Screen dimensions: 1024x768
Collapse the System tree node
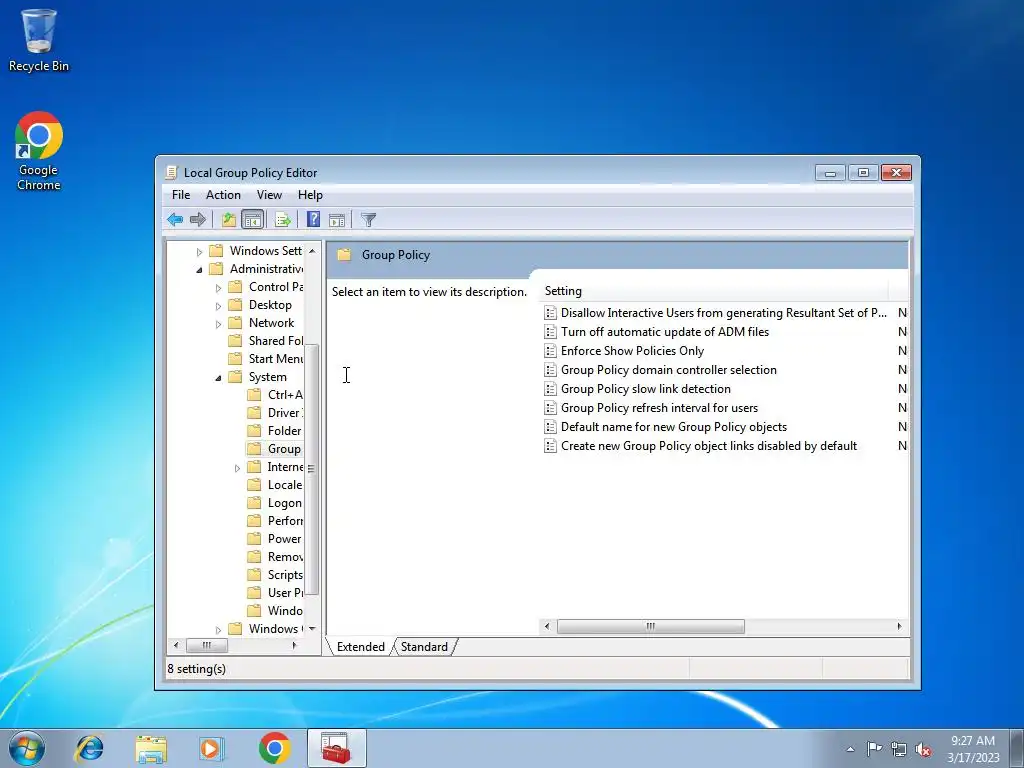tap(218, 377)
